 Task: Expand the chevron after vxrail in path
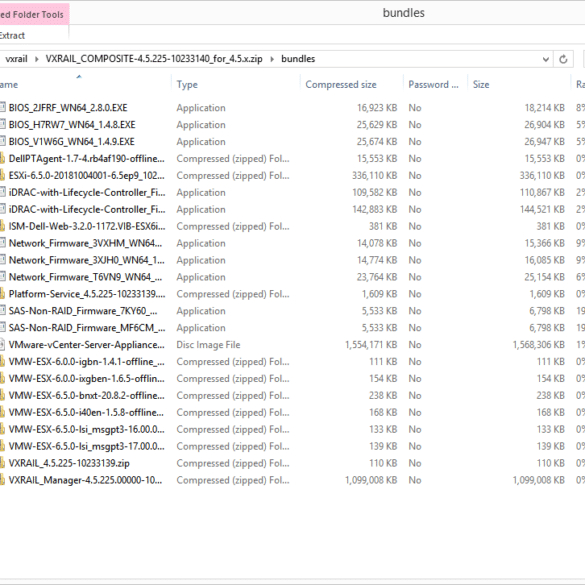(x=37, y=59)
